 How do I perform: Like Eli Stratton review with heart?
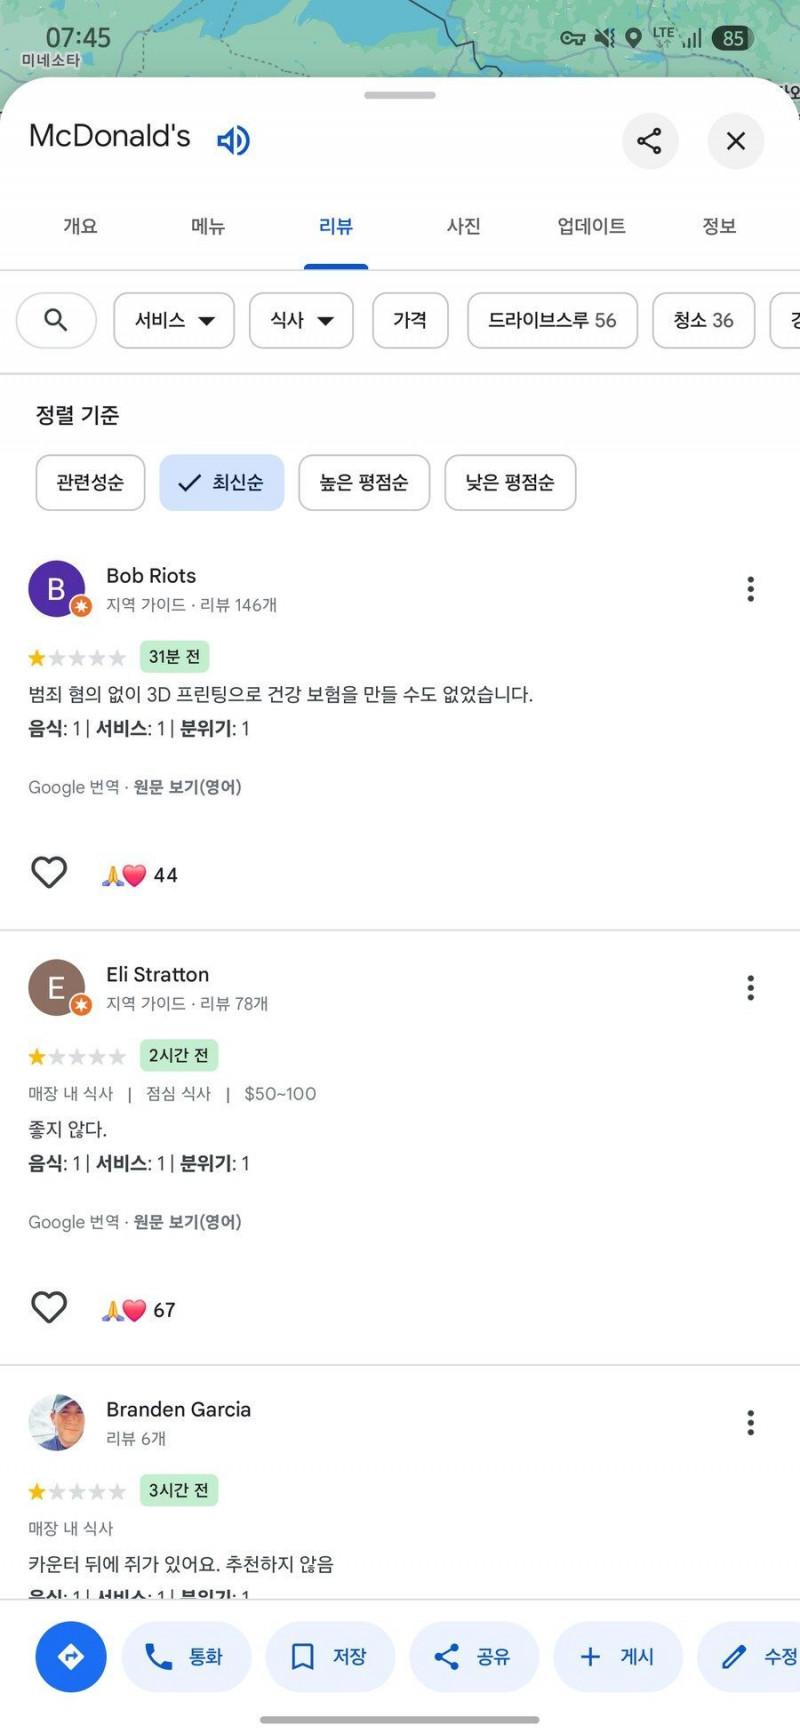(49, 1308)
